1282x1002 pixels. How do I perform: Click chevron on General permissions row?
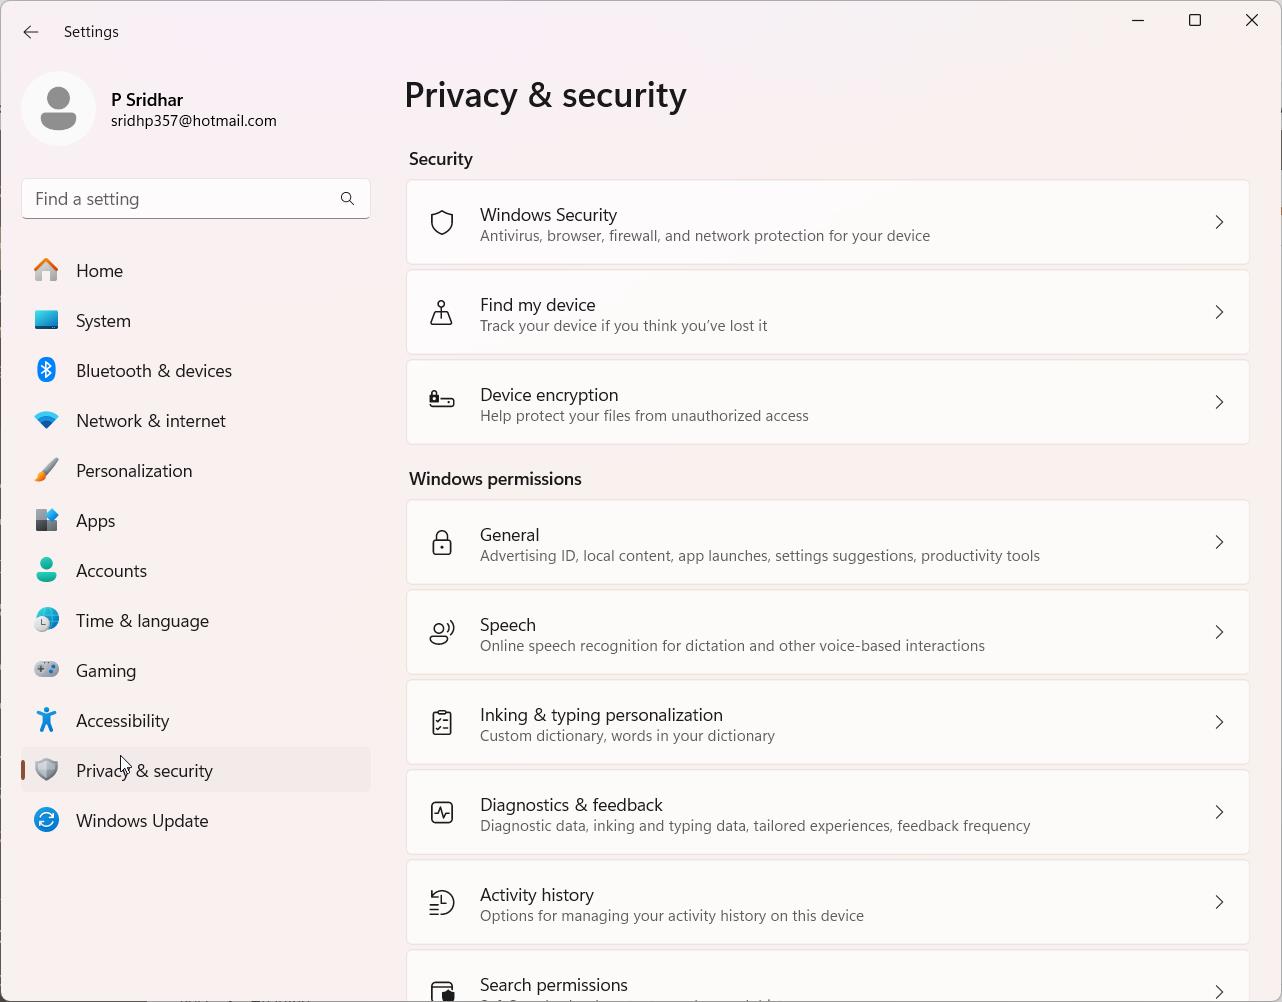[x=1219, y=542]
